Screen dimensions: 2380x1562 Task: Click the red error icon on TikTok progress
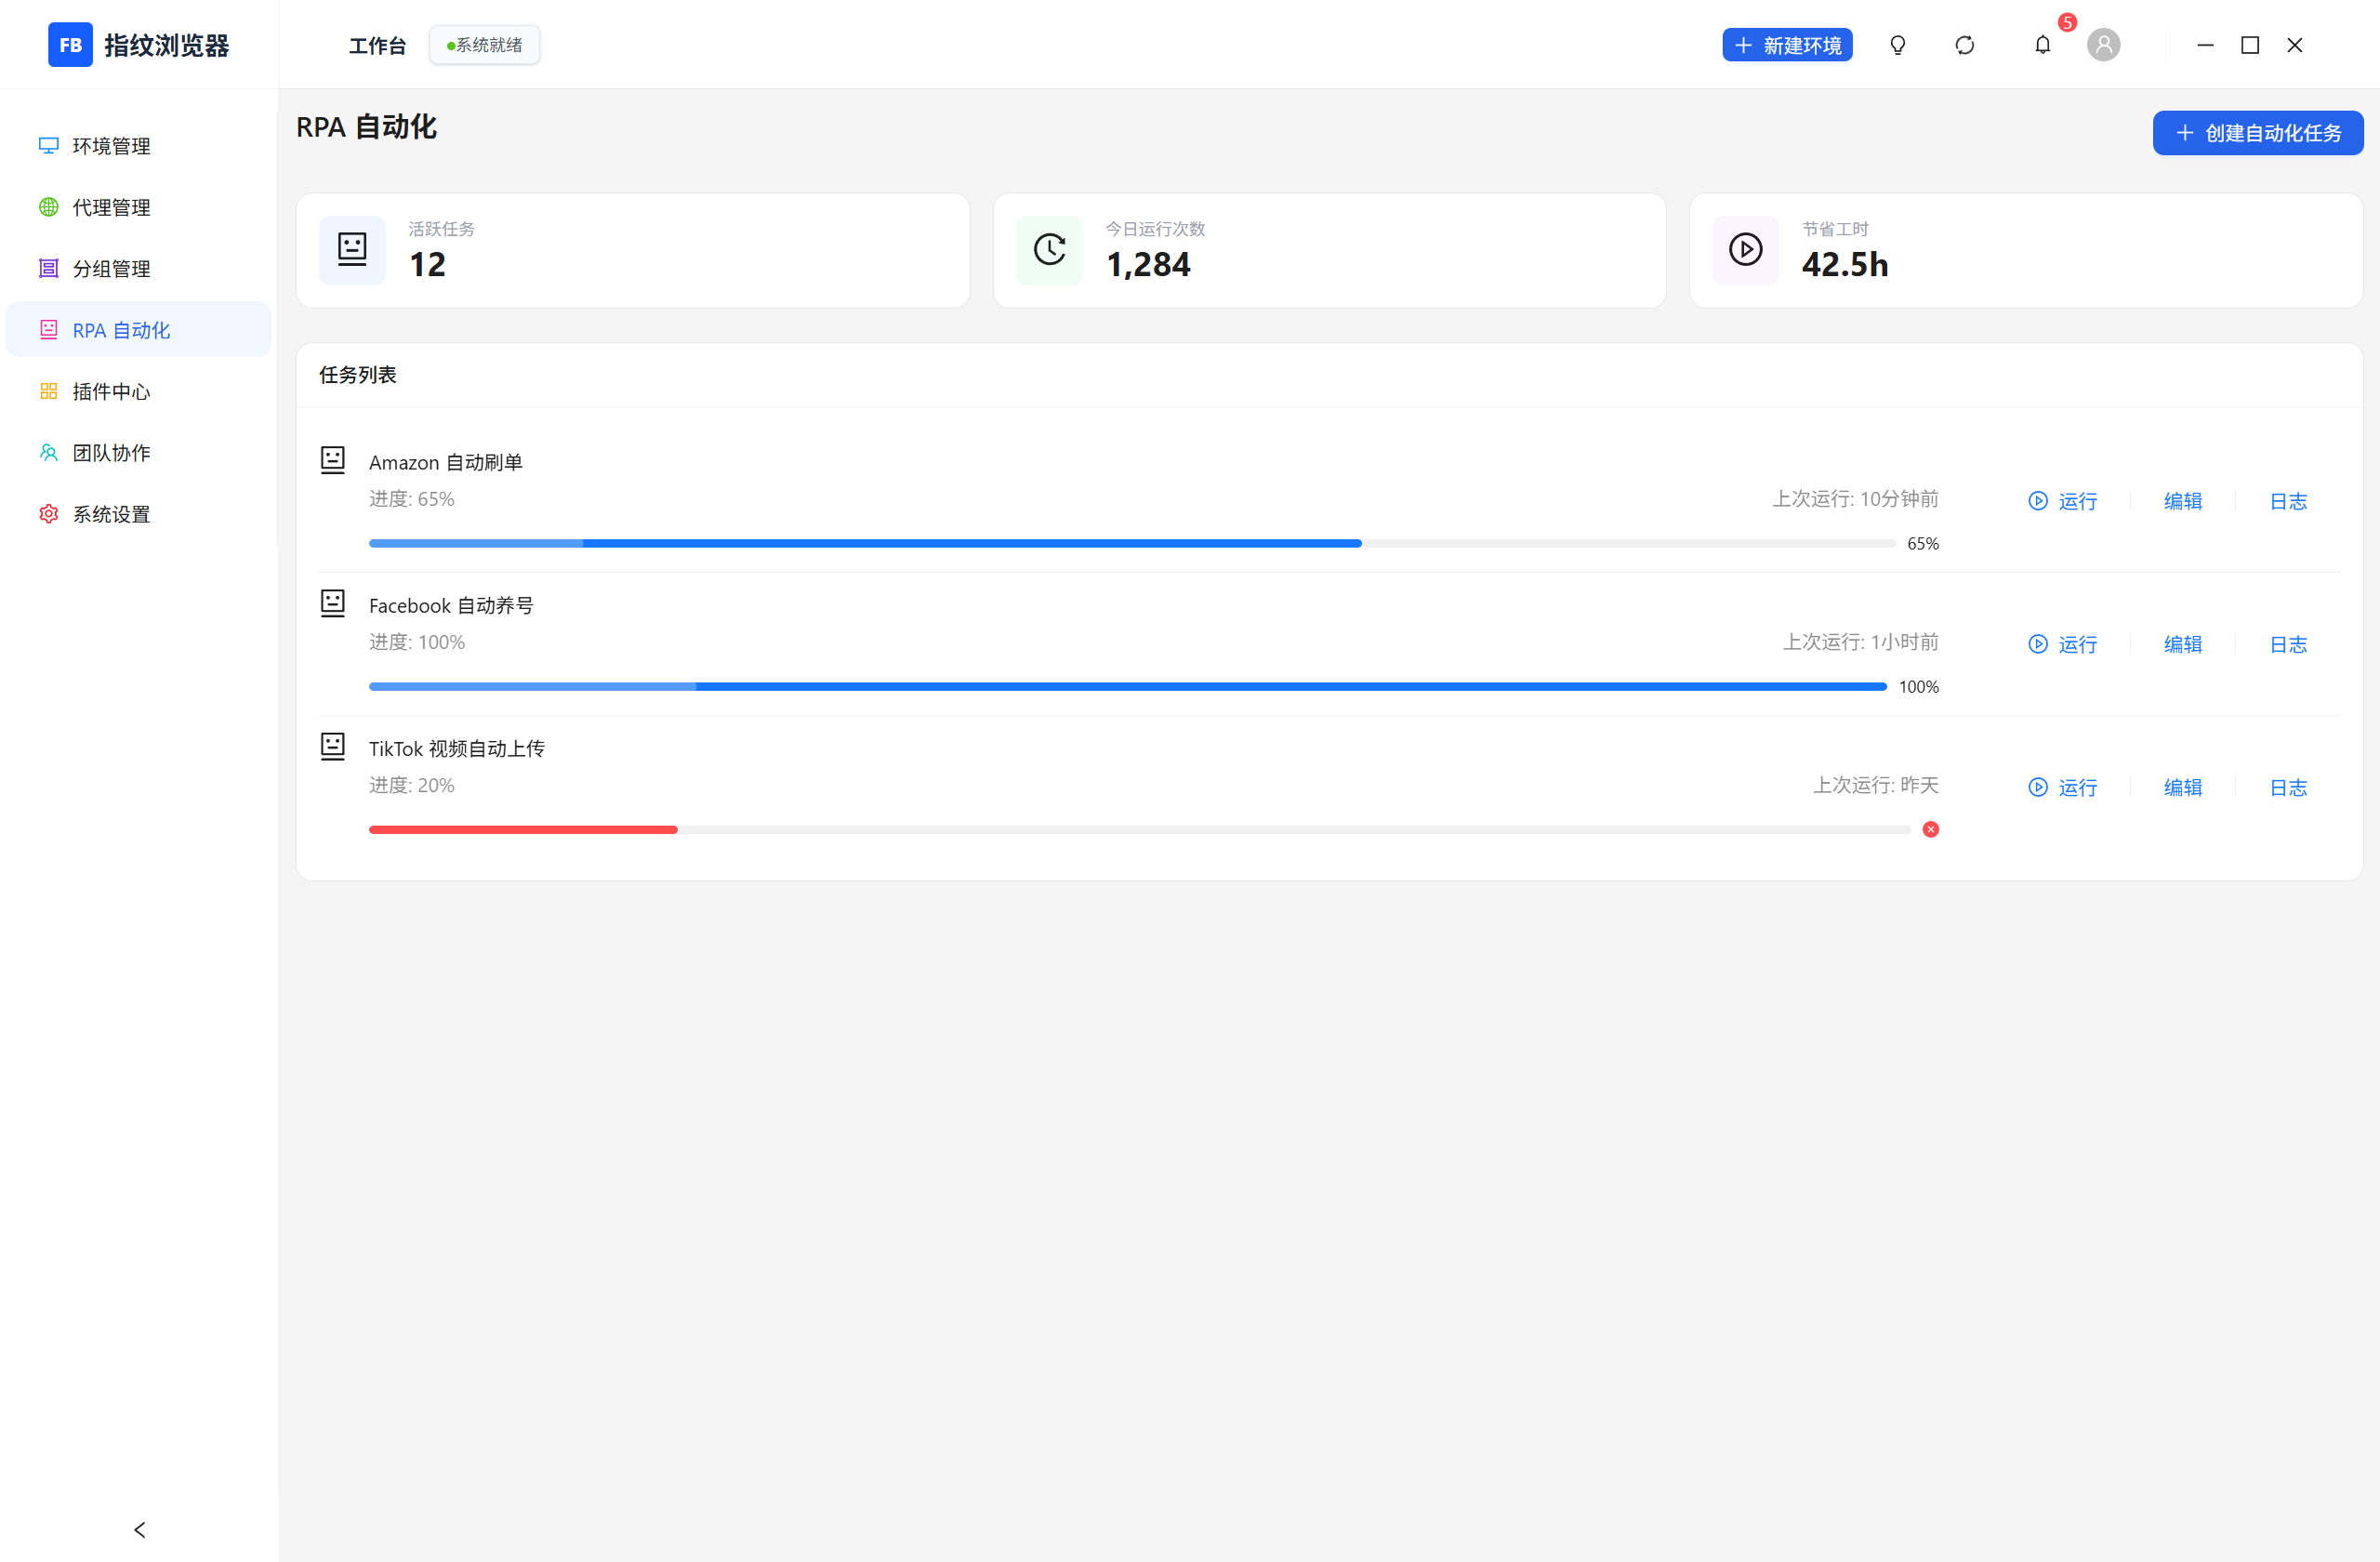tap(1930, 829)
